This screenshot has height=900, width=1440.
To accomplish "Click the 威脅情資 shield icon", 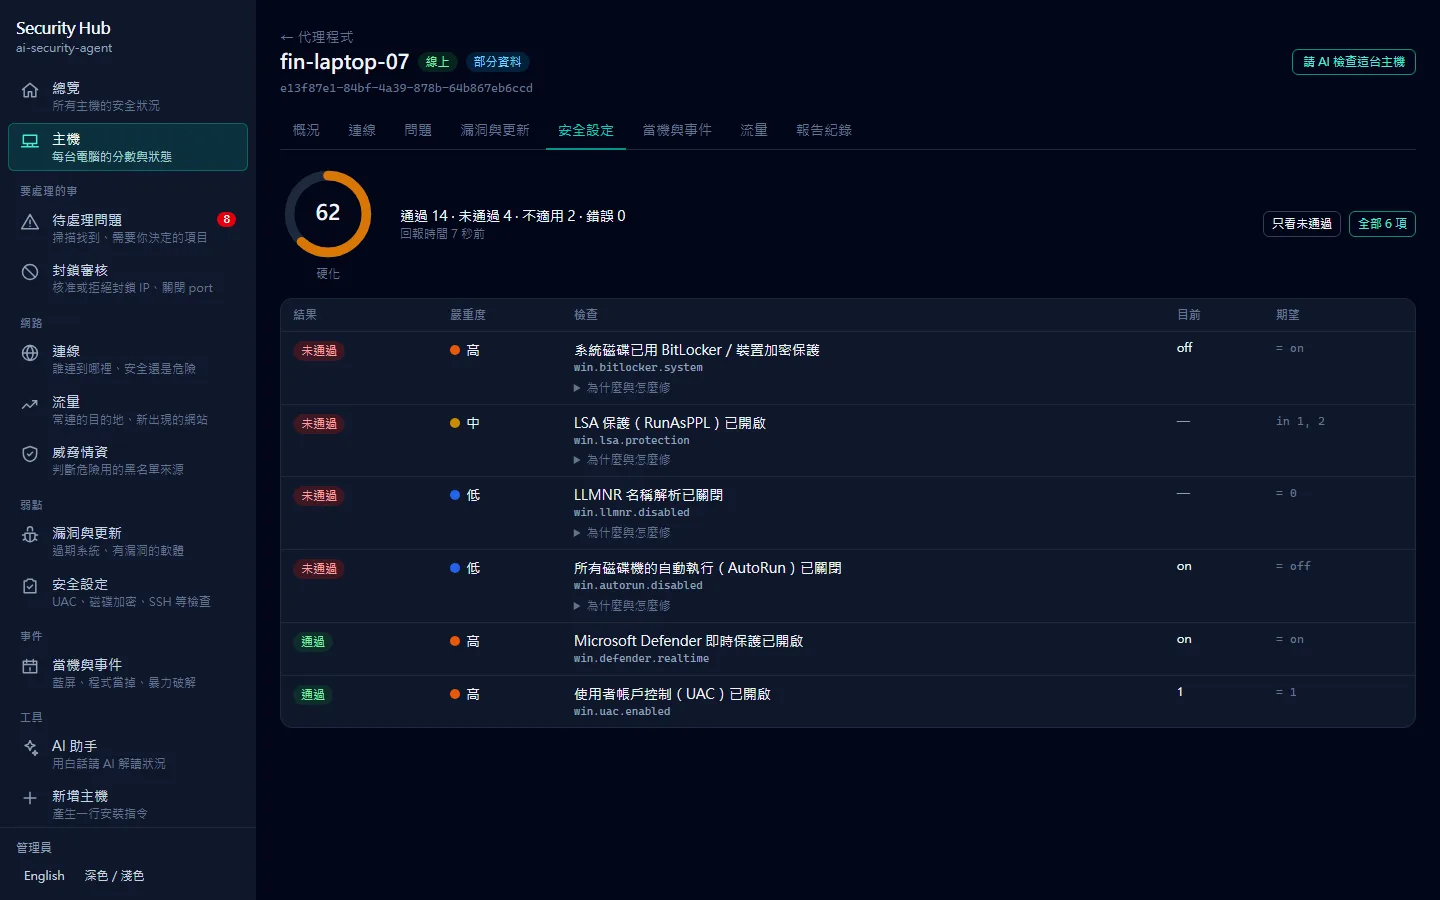I will point(30,454).
